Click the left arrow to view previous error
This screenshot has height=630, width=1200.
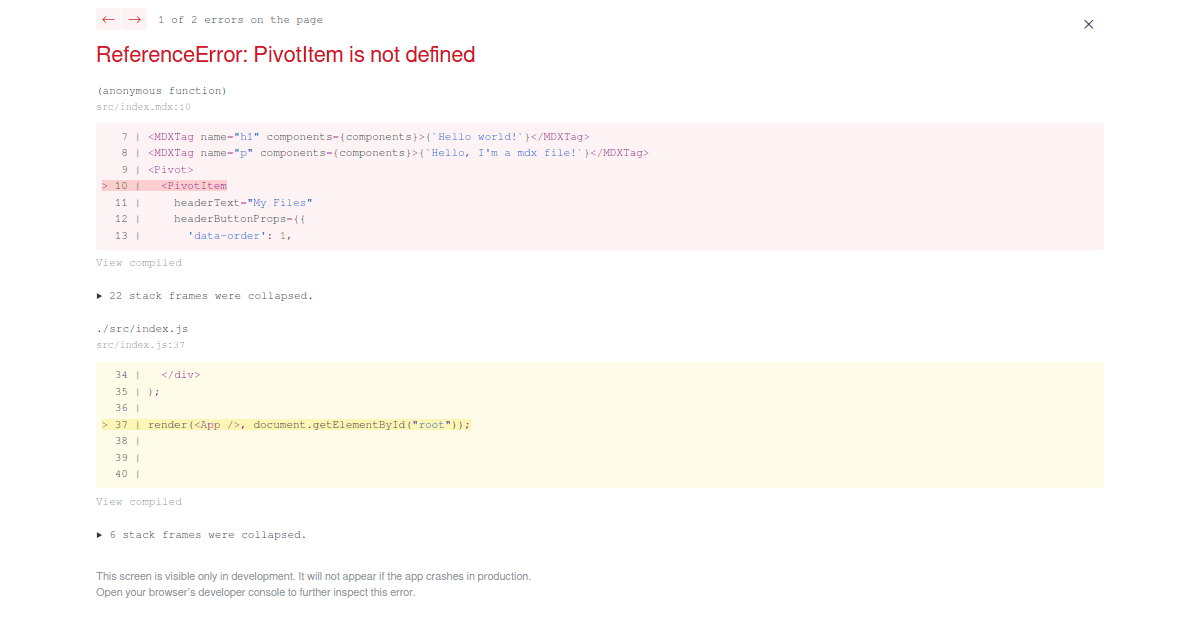pos(108,19)
